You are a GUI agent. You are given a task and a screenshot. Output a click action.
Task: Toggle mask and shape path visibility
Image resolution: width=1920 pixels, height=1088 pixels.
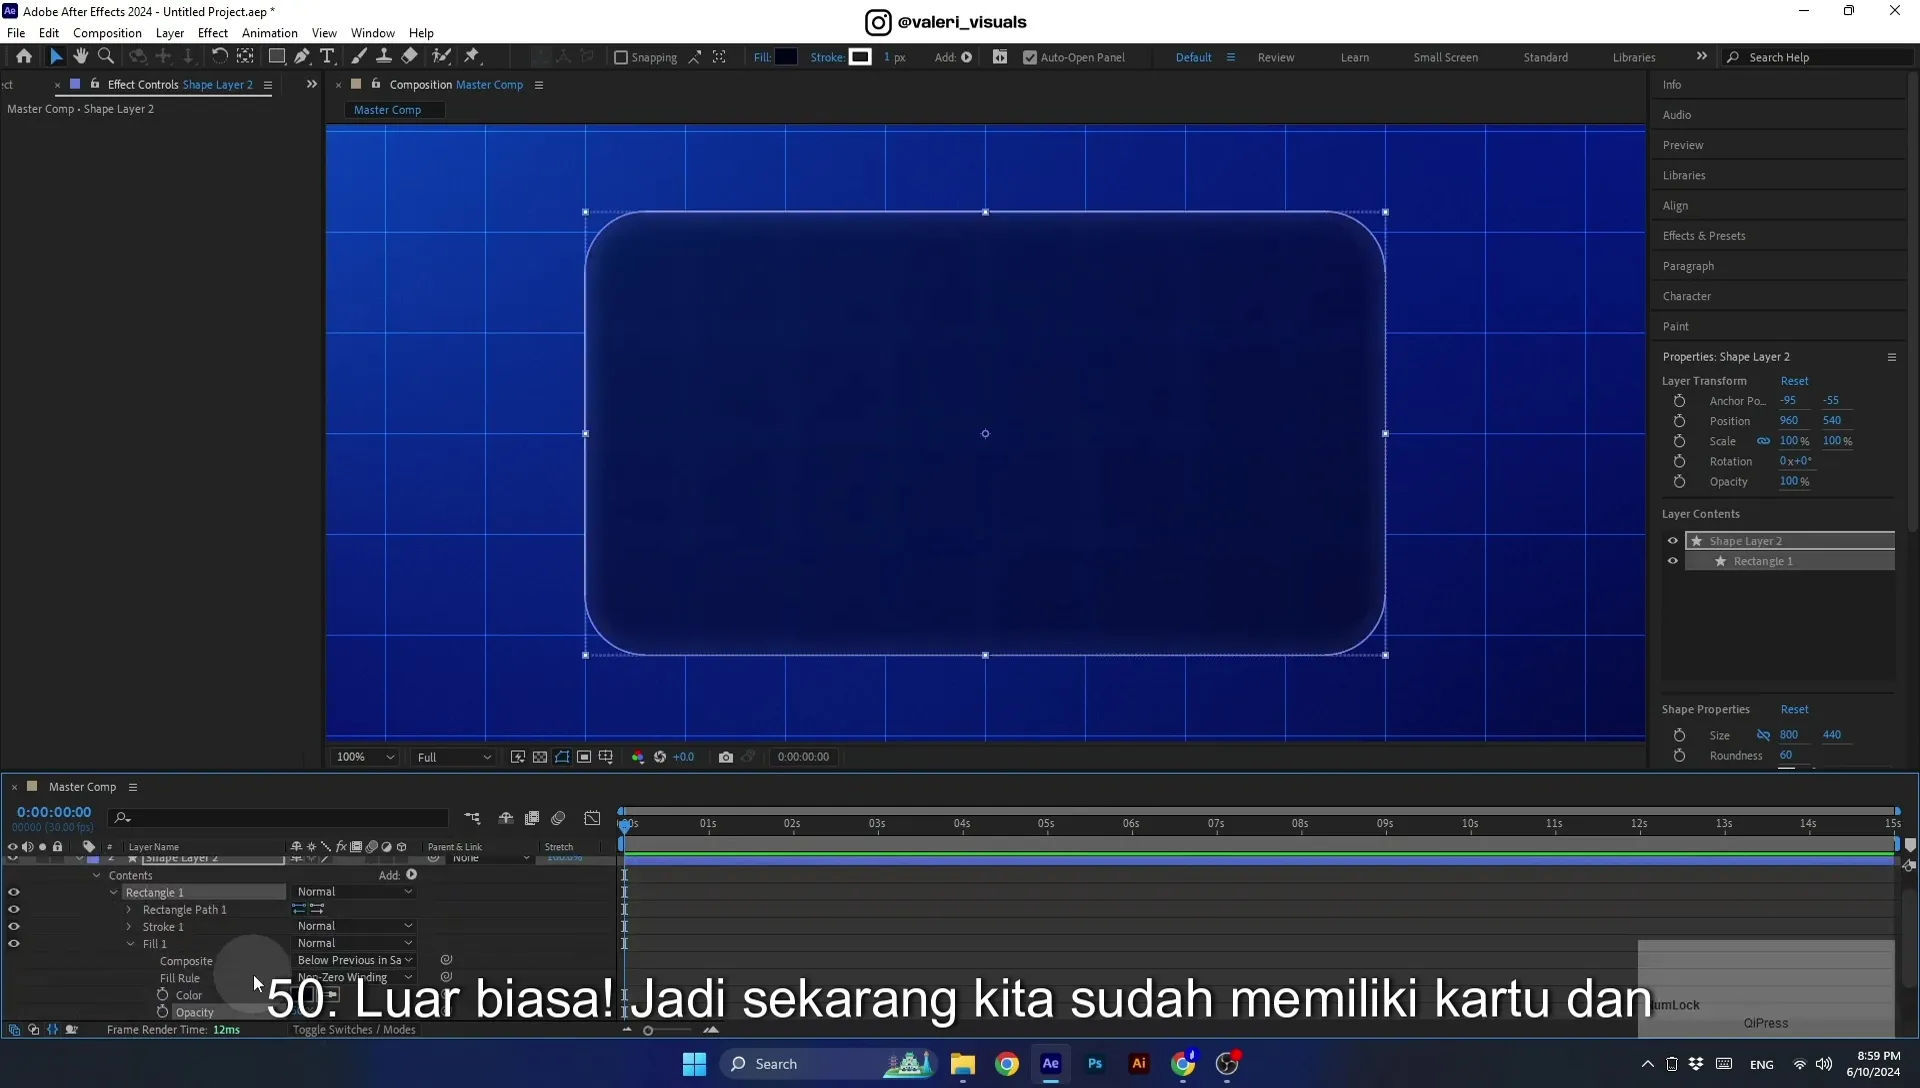[x=562, y=757]
